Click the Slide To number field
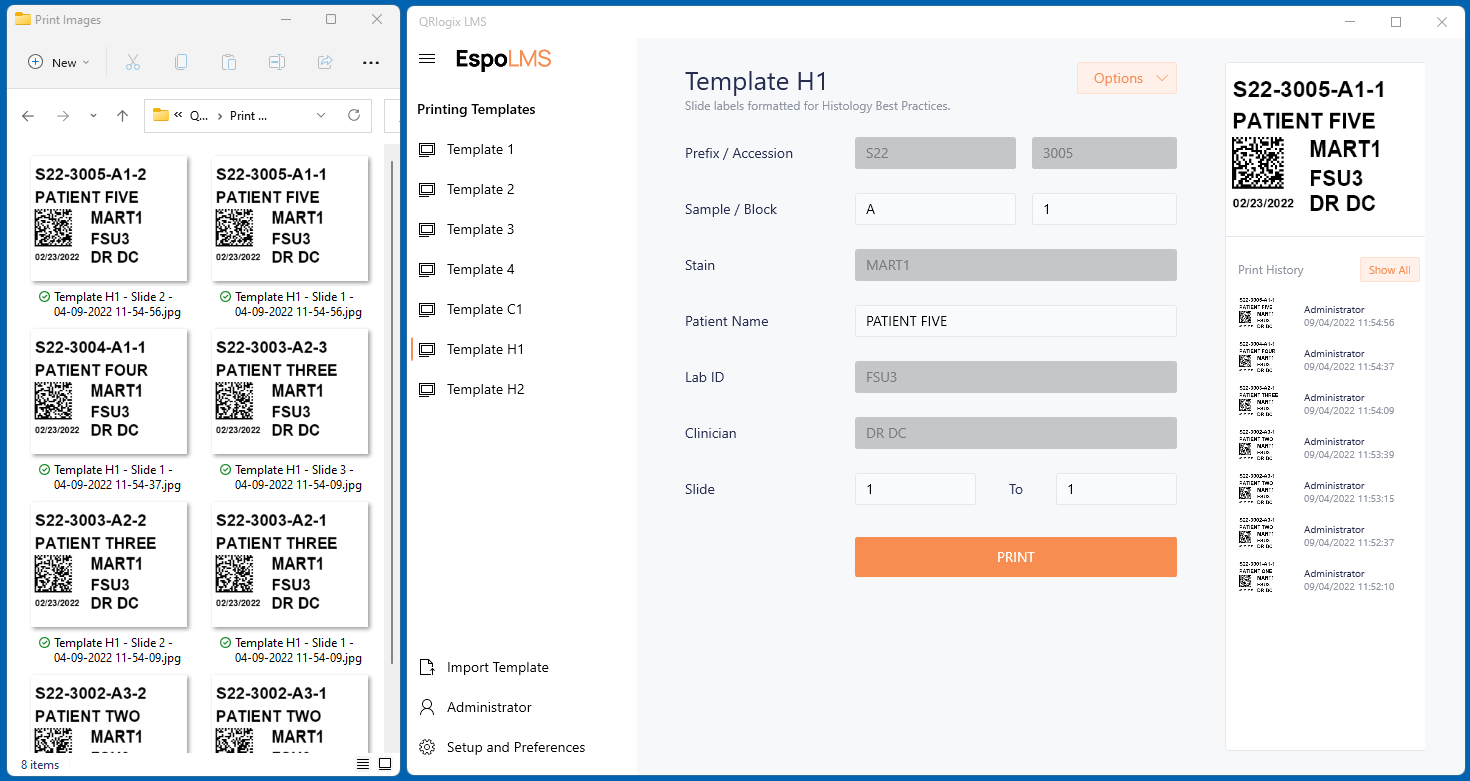The image size is (1470, 781). coord(1116,489)
